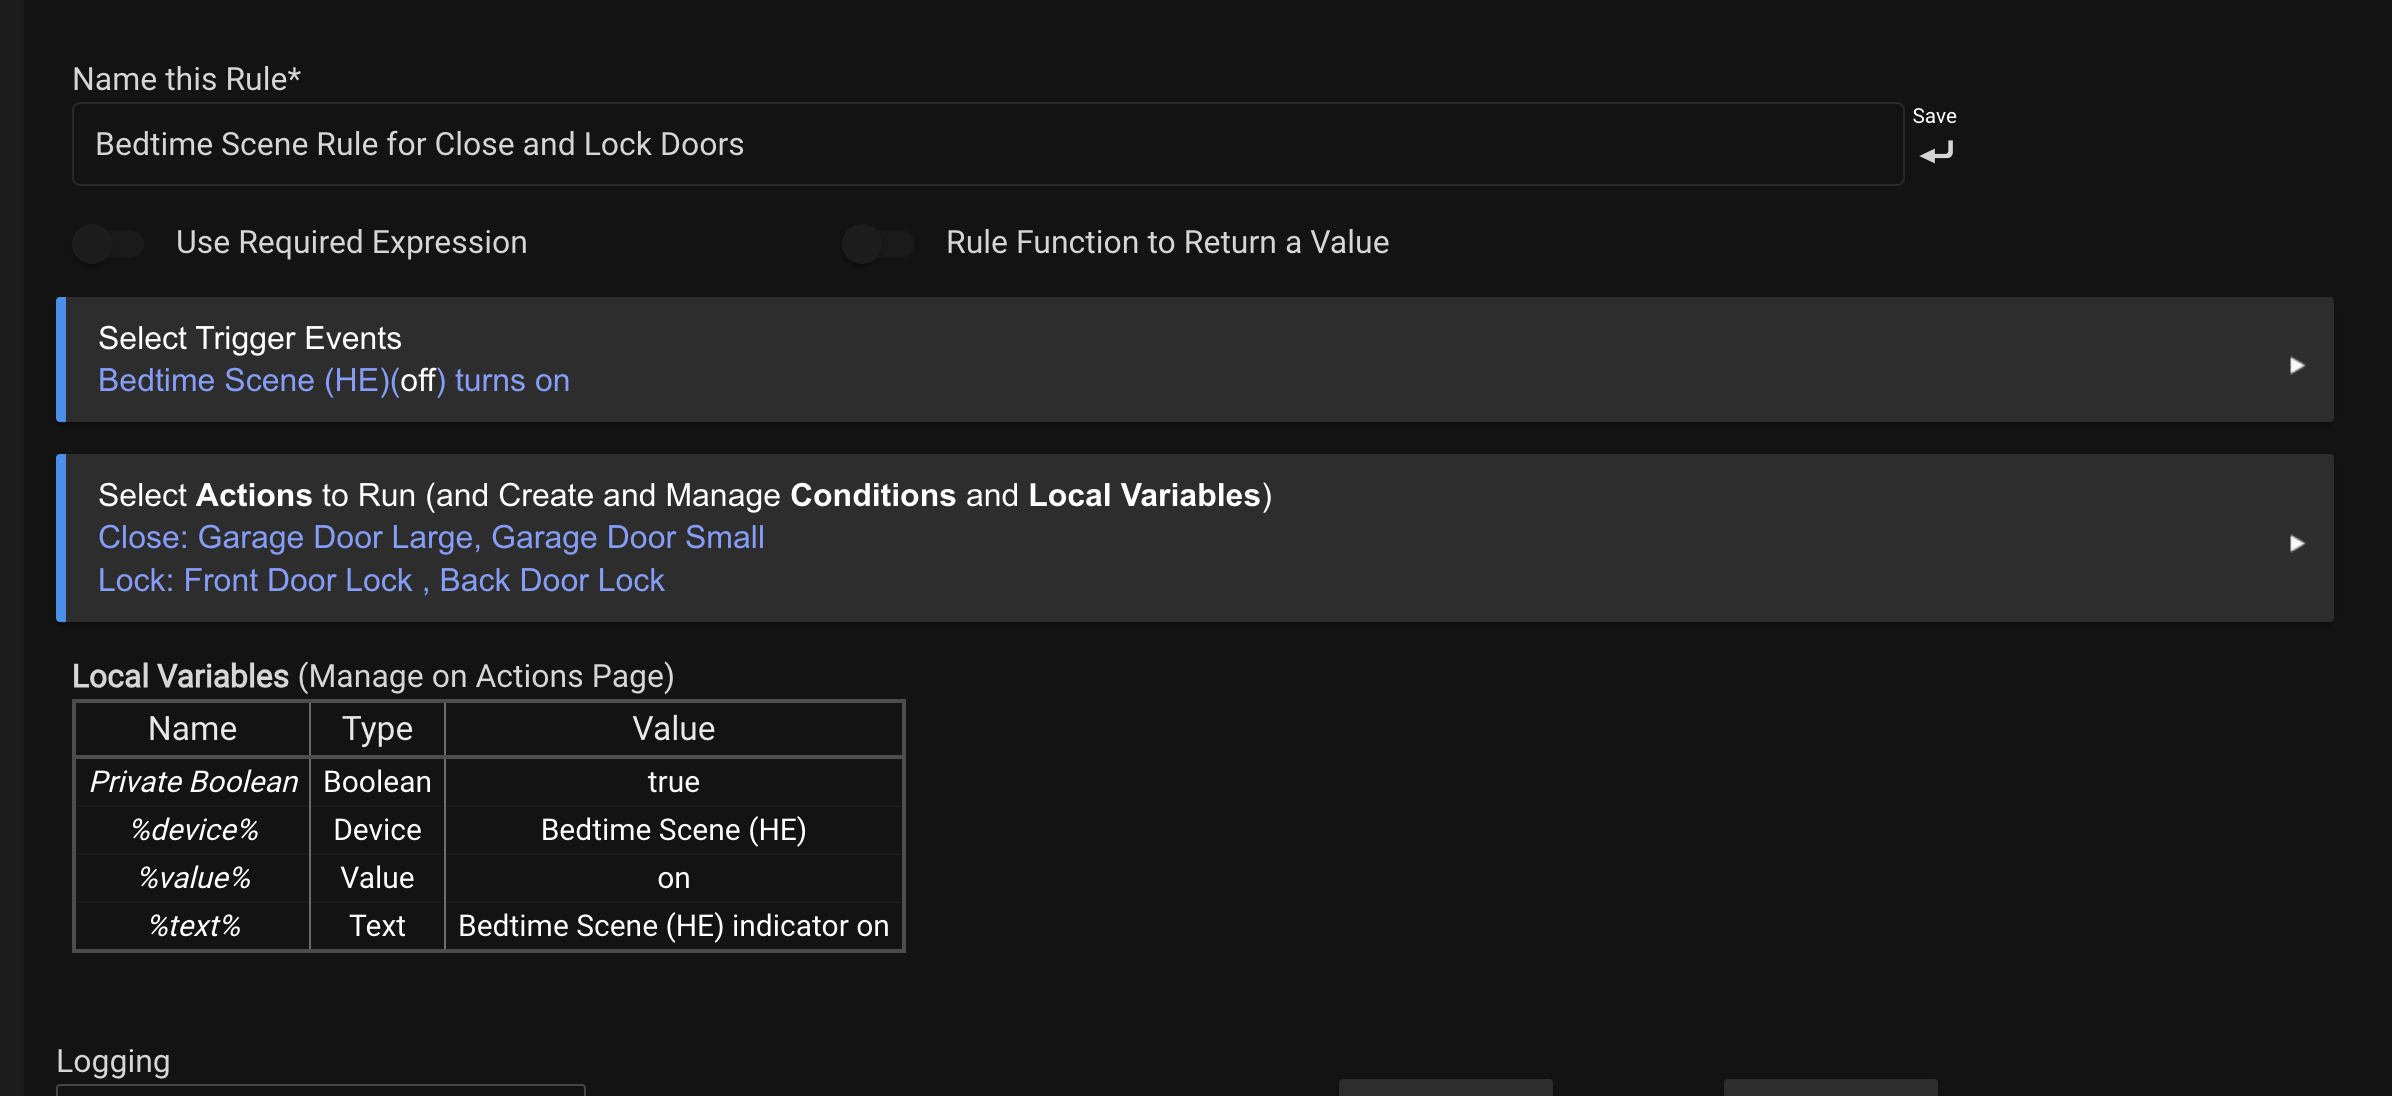Select the %device% variable name cell
Viewport: 2392px width, 1096px height.
coord(194,830)
